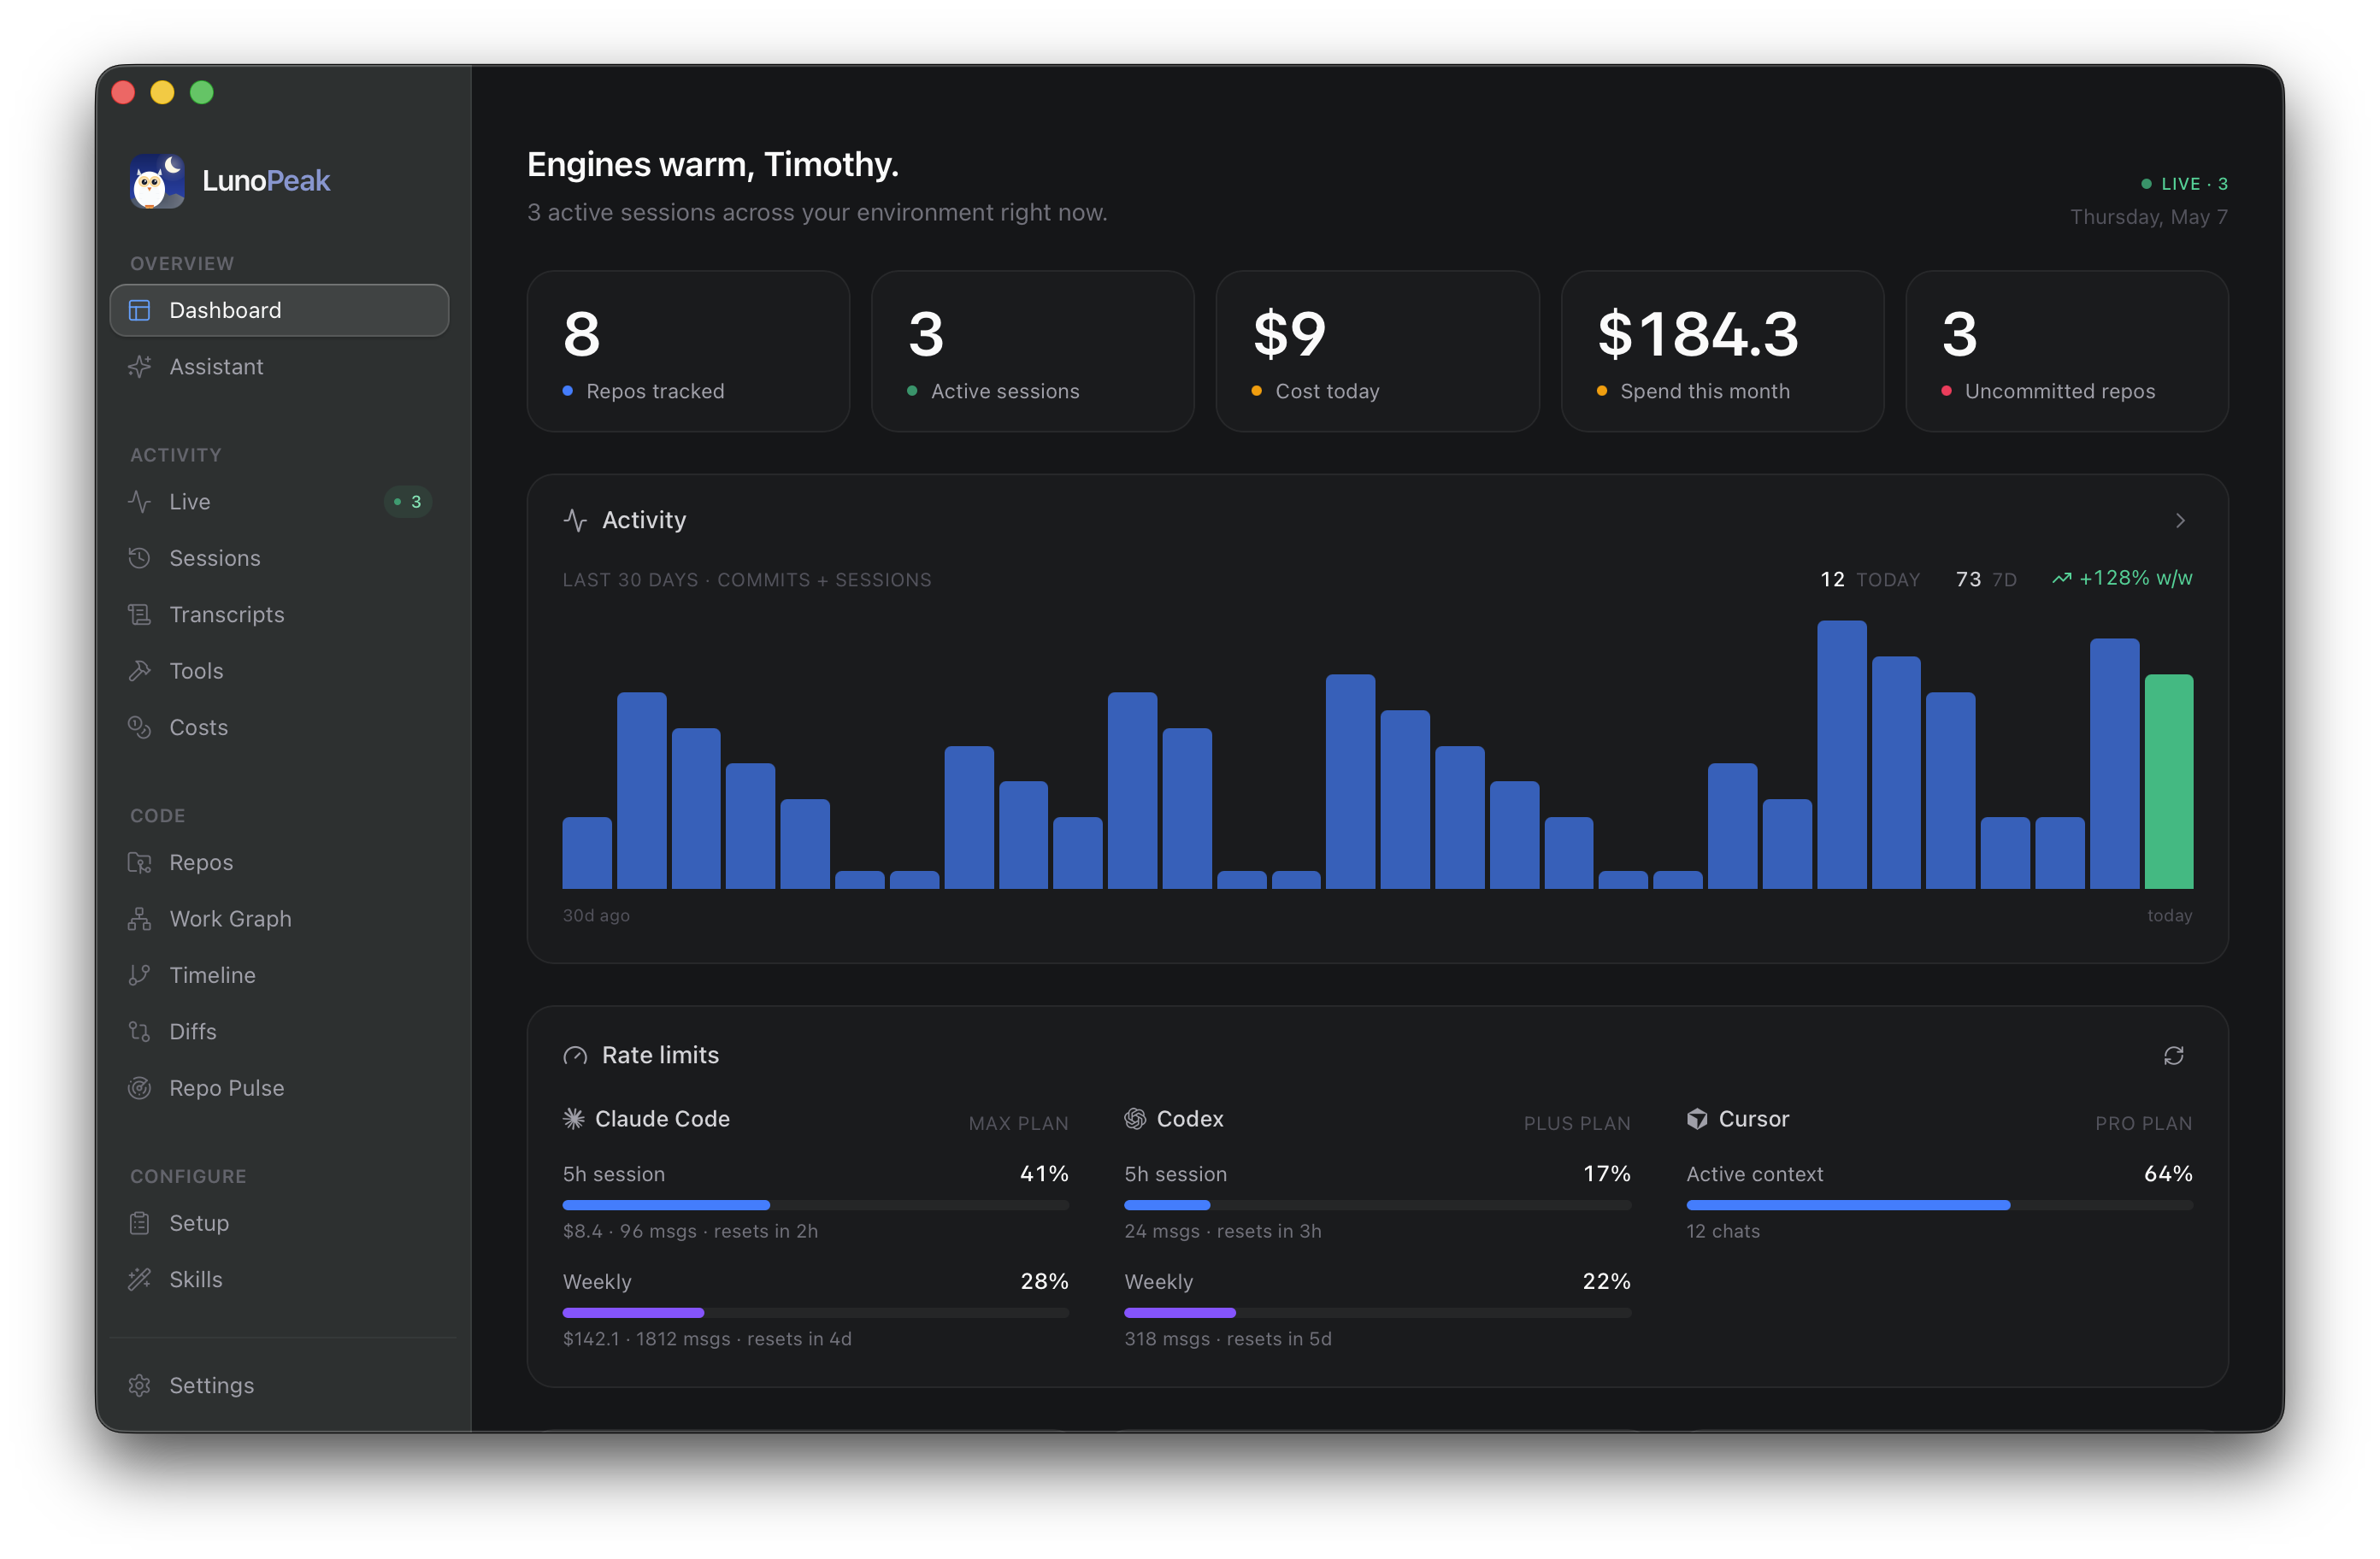The height and width of the screenshot is (1559, 2380).
Task: Click the '73 7D' activity count
Action: coord(1986,579)
